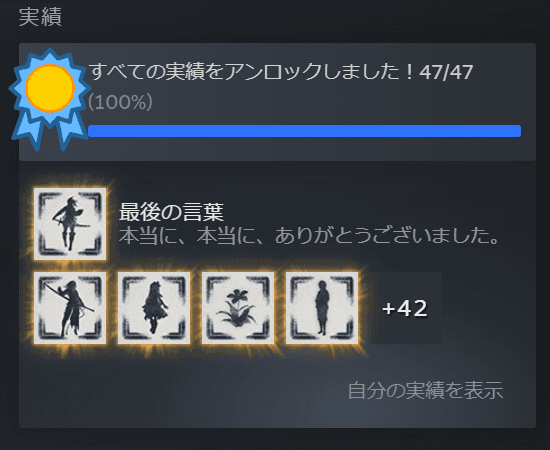Click the 最後の言葉 achievement title text
This screenshot has width=550, height=450.
click(171, 212)
